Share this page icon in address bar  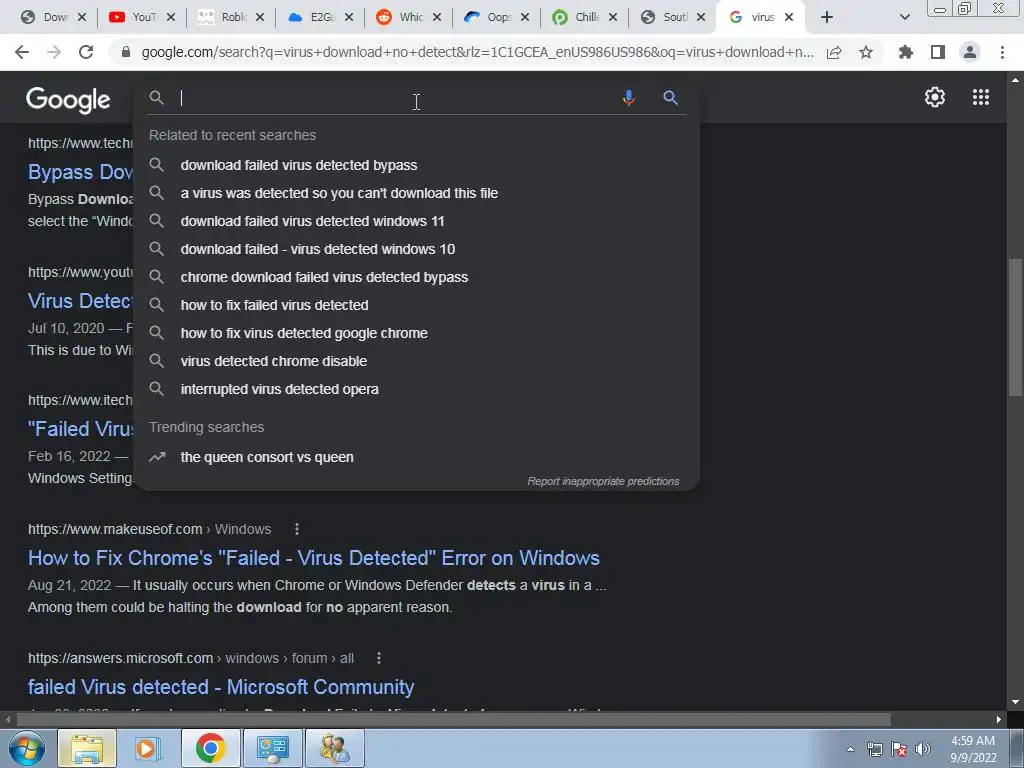pos(834,52)
